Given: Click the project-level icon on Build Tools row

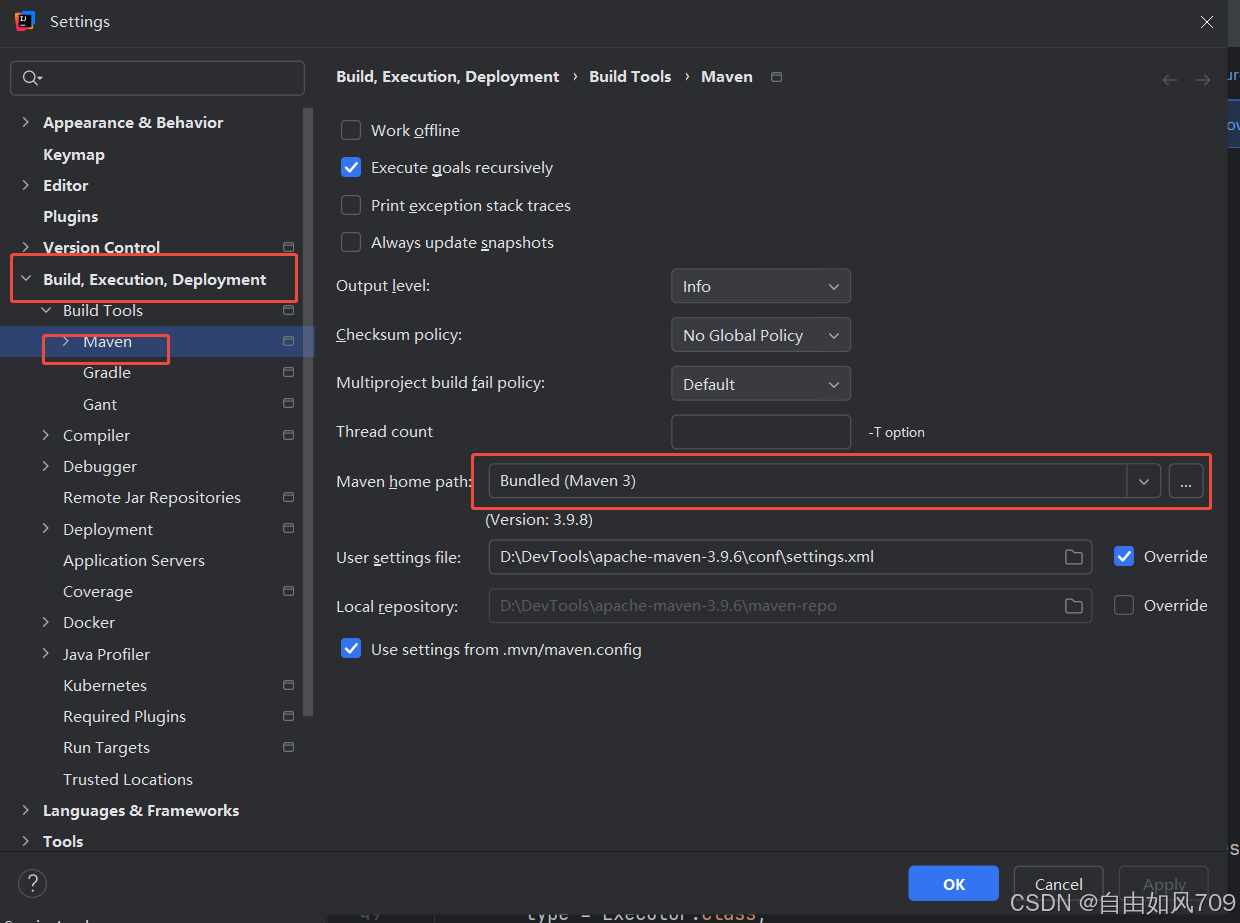Looking at the screenshot, I should click(x=289, y=310).
